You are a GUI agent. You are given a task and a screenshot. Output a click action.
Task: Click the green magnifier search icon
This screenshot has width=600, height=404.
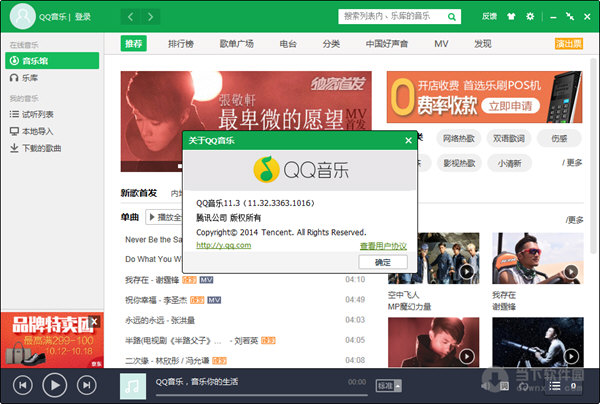pyautogui.click(x=452, y=17)
